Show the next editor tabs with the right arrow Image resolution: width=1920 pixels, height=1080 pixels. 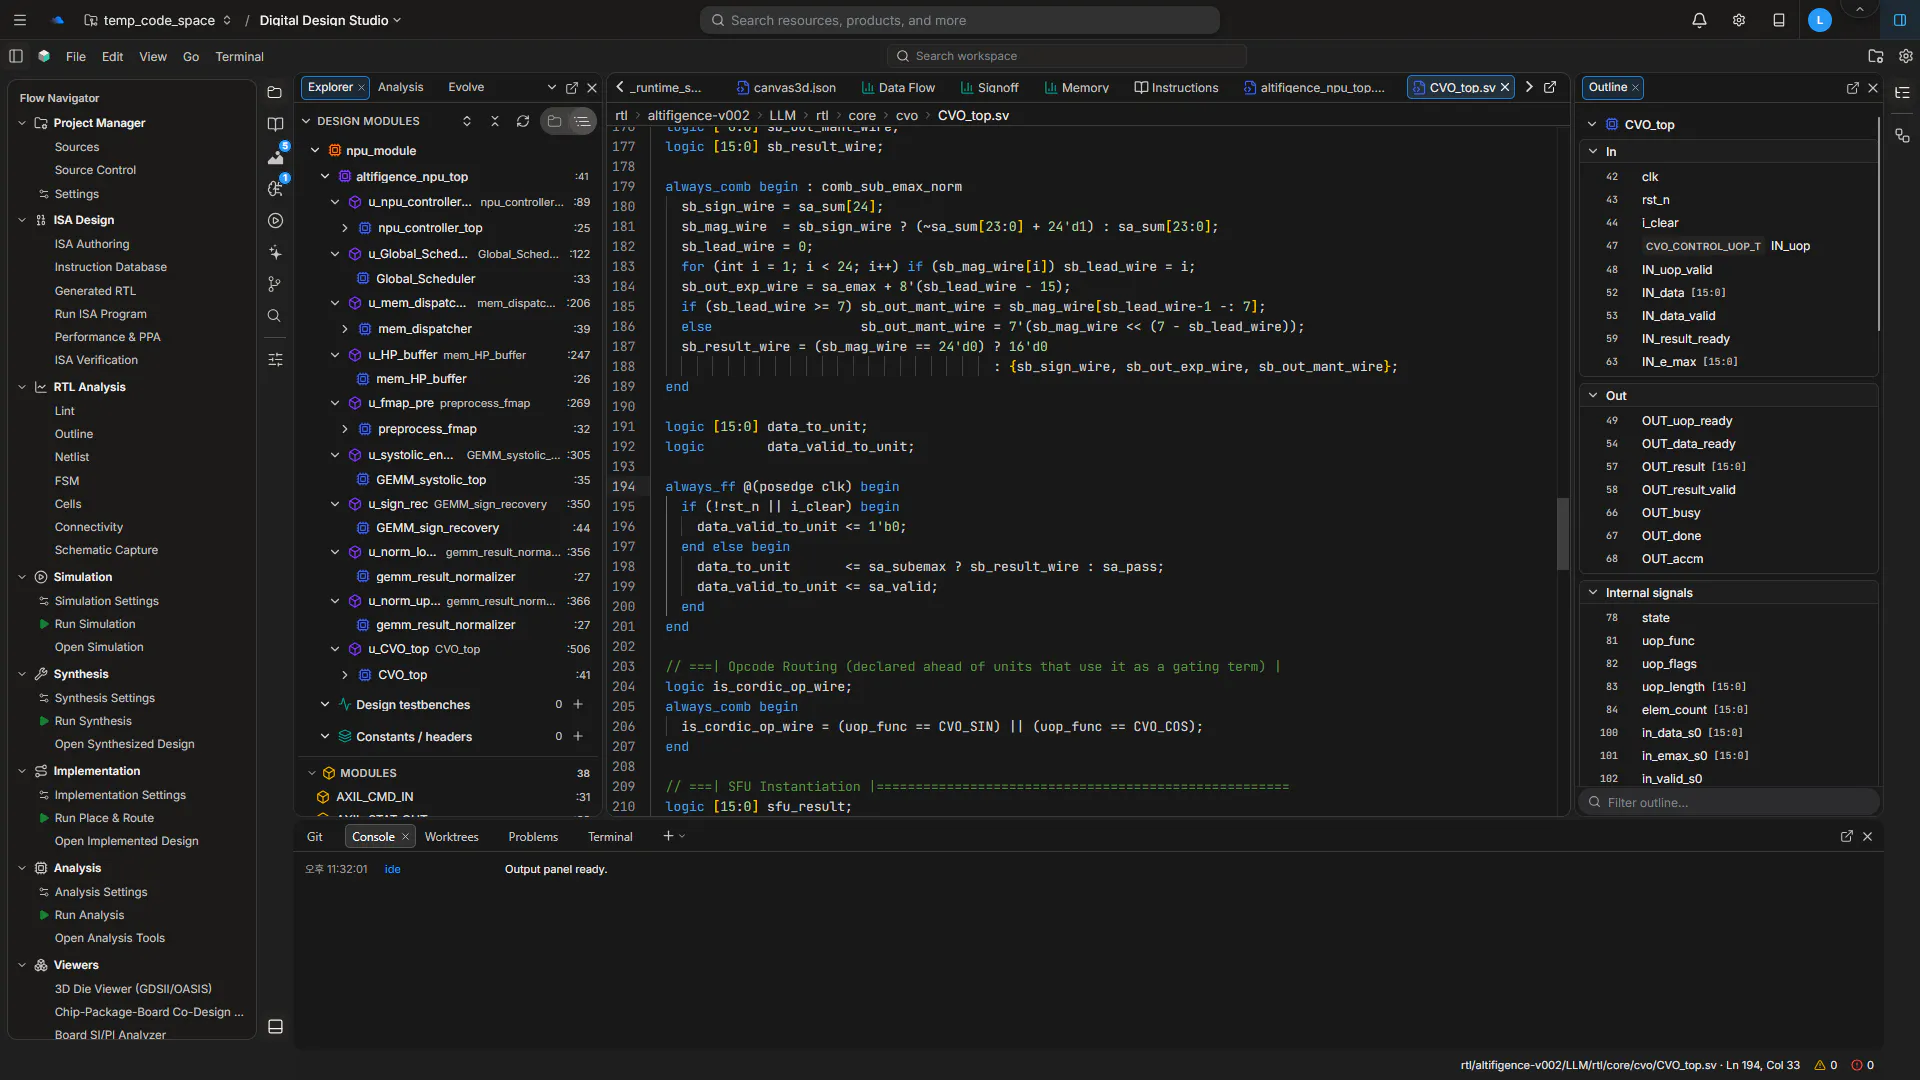click(x=1529, y=87)
